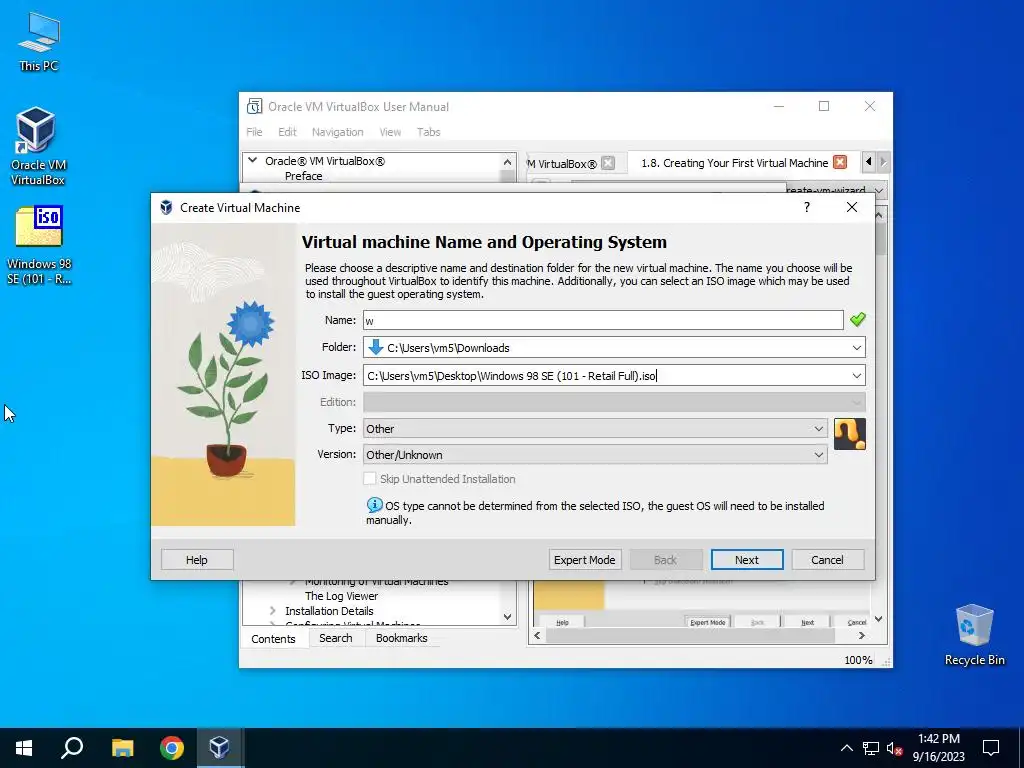Click green valid-name checkmark icon
The image size is (1024, 768).
[857, 319]
